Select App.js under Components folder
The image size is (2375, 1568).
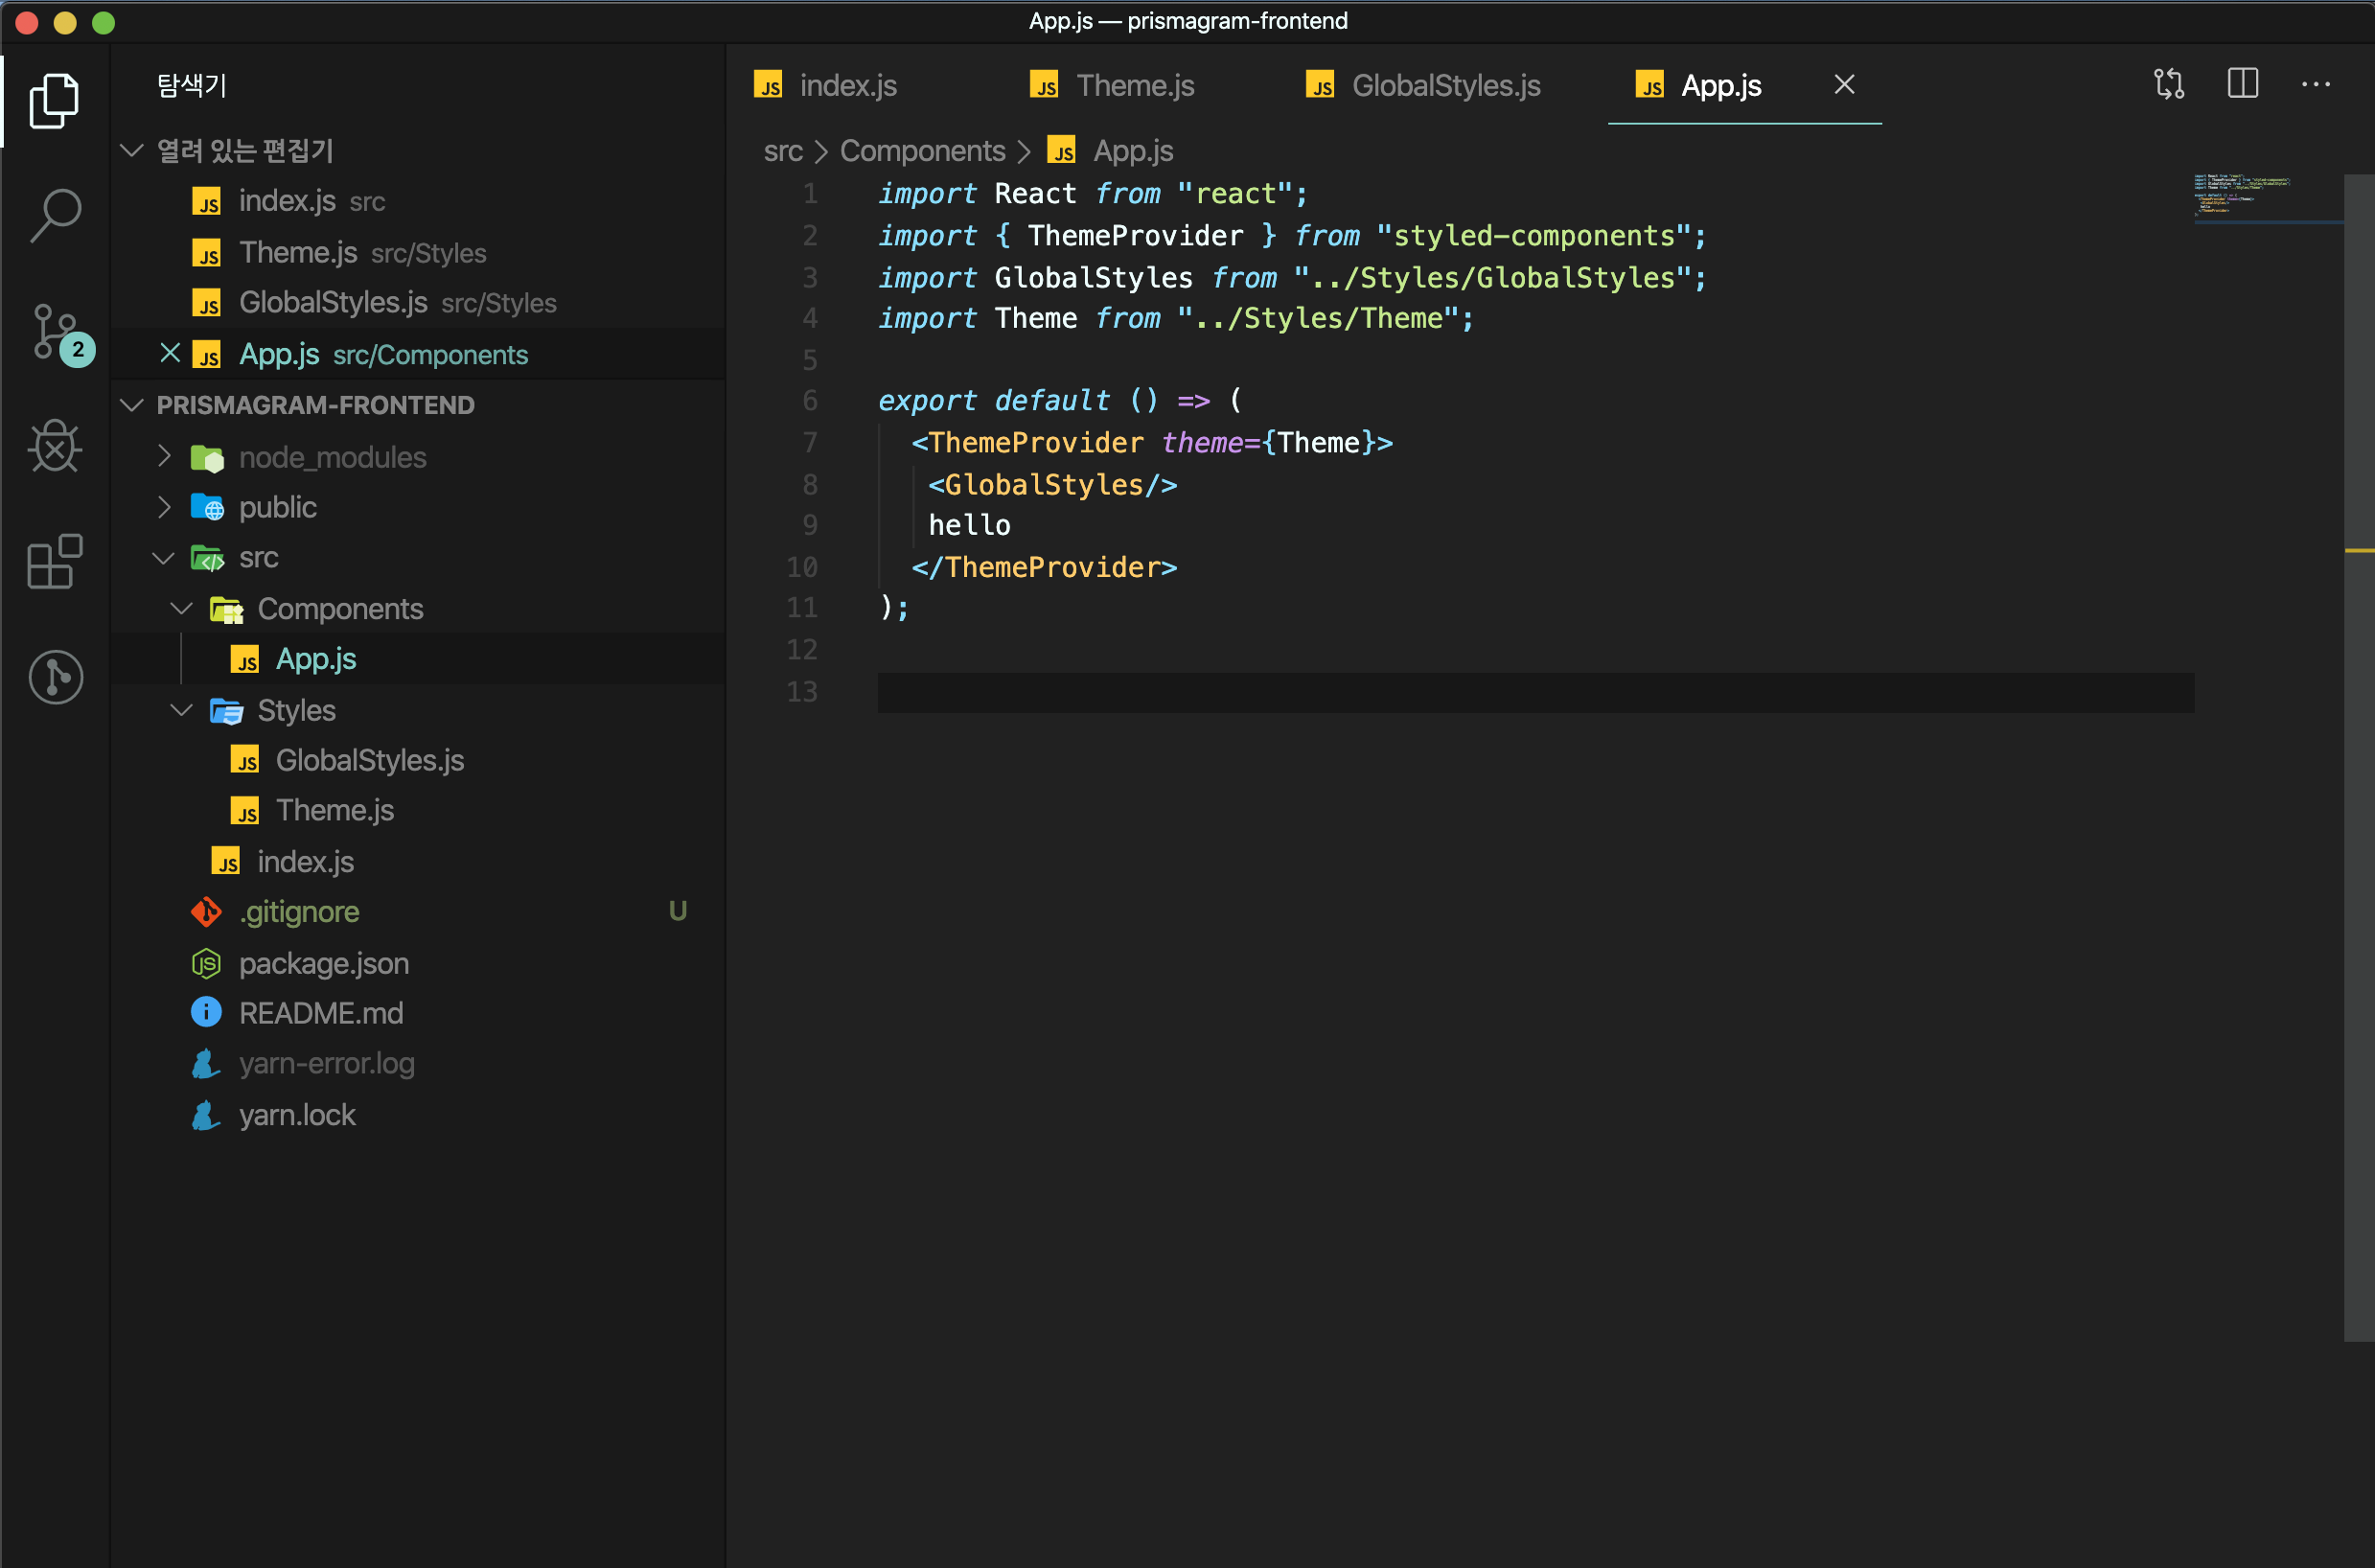418,659
